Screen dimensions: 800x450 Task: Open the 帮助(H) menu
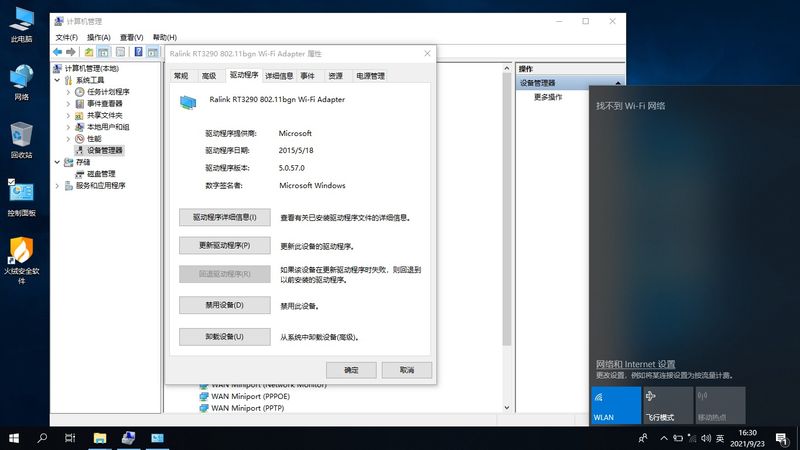tap(164, 37)
